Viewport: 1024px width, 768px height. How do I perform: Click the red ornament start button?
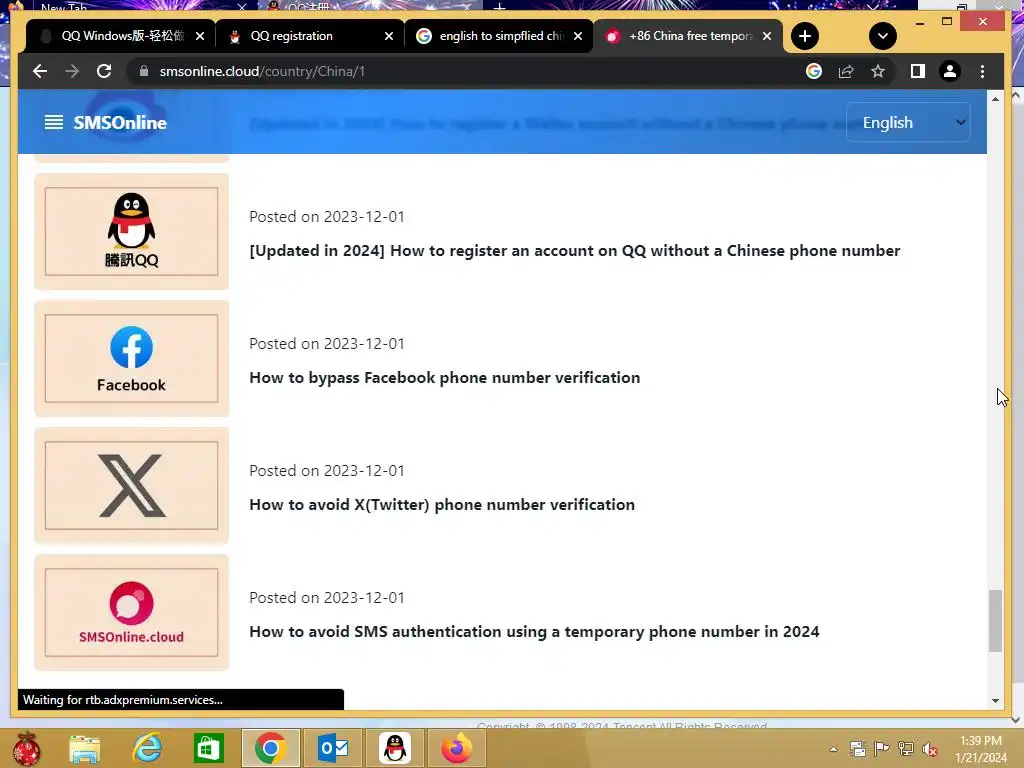(x=26, y=748)
